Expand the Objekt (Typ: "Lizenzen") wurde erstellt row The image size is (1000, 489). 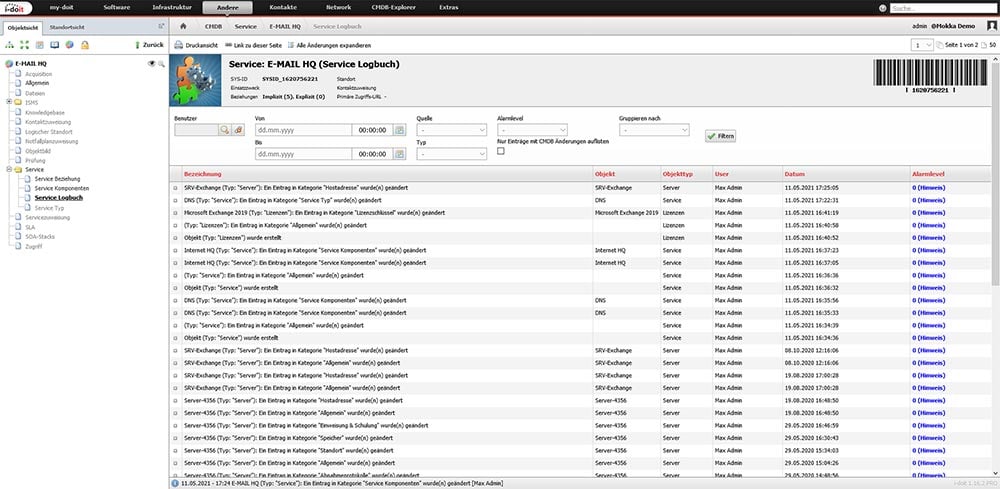click(176, 237)
